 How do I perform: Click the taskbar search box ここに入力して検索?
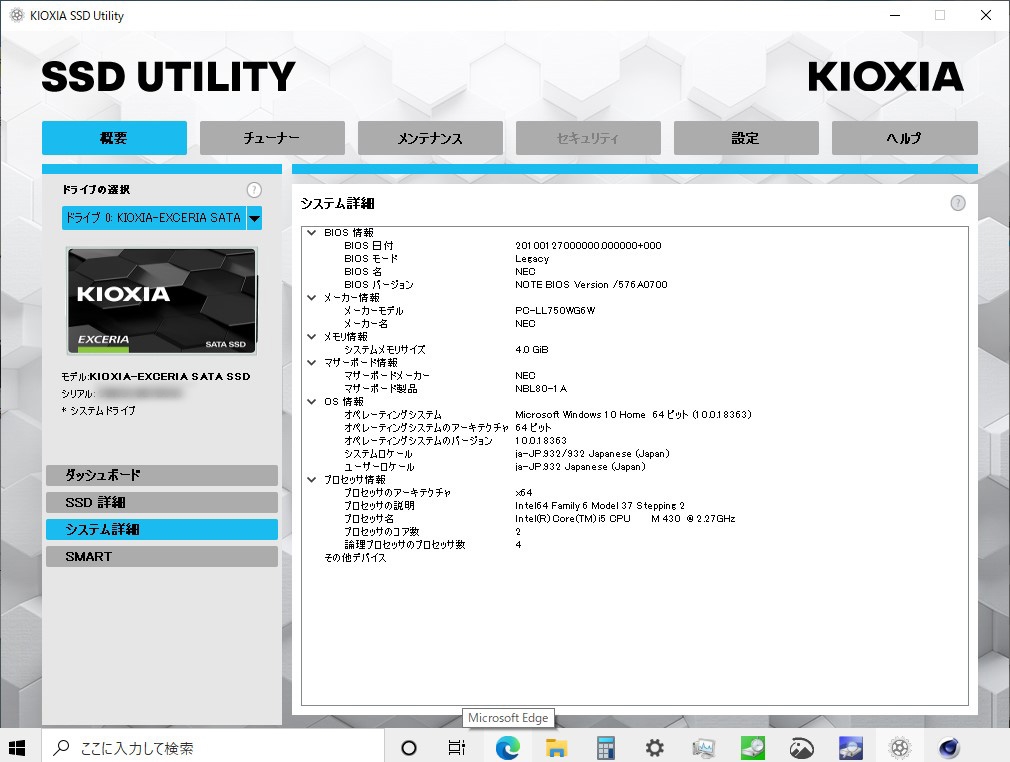click(x=213, y=748)
